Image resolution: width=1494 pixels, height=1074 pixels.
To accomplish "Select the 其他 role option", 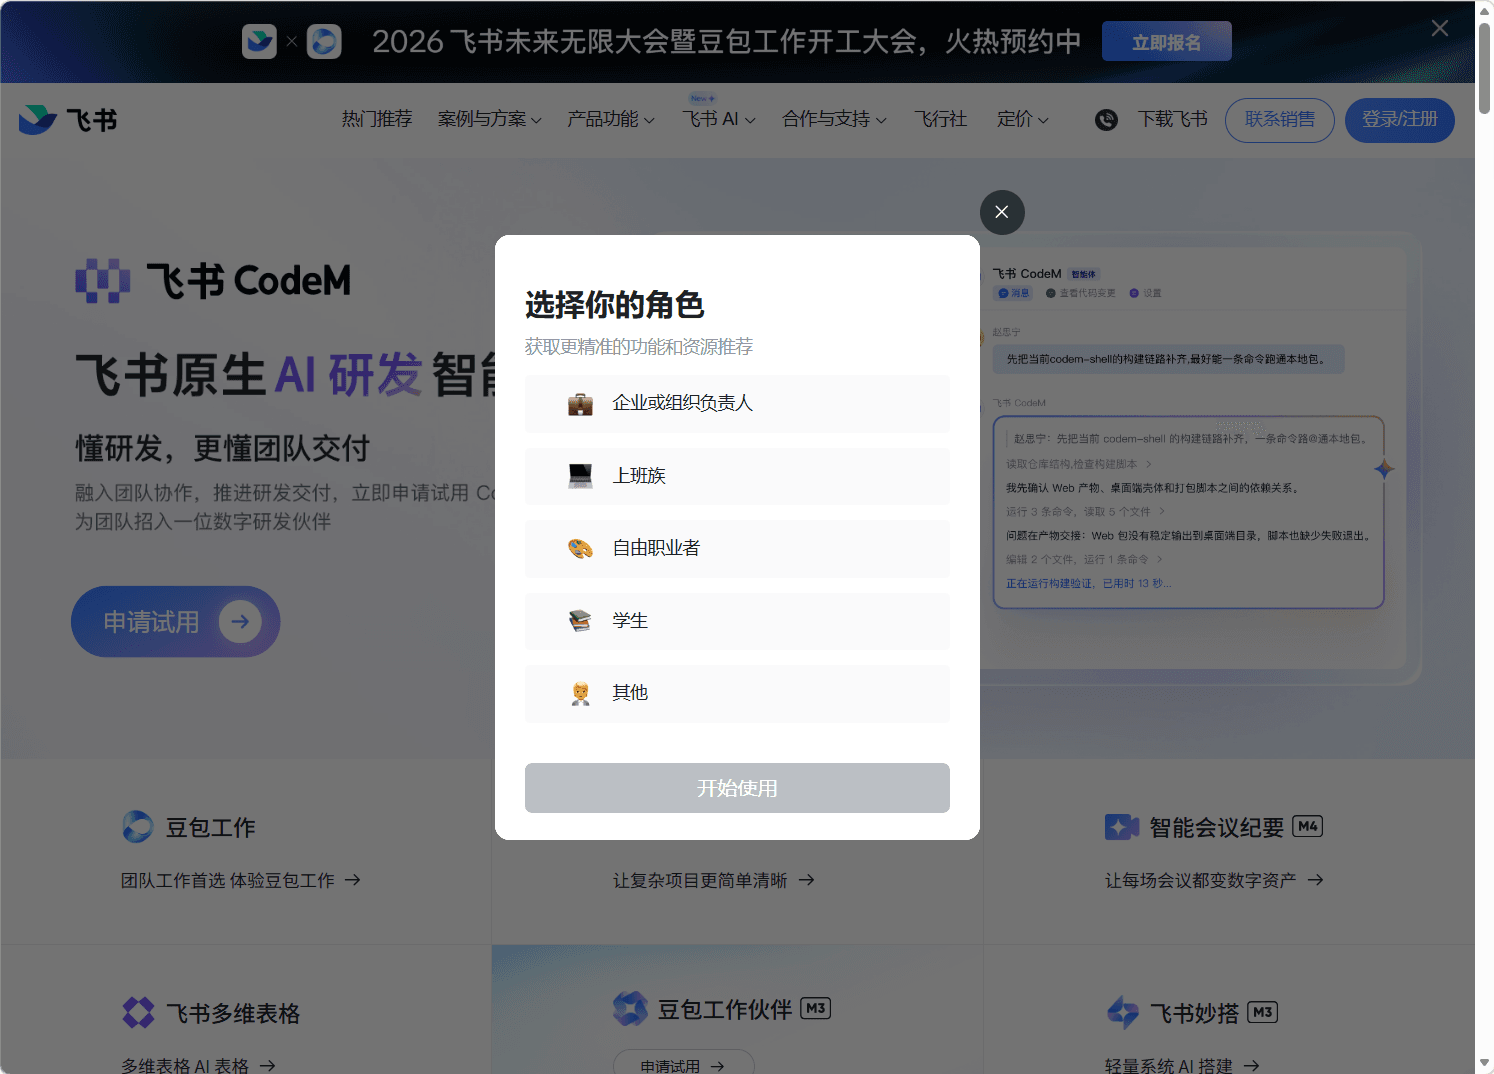I will click(737, 693).
